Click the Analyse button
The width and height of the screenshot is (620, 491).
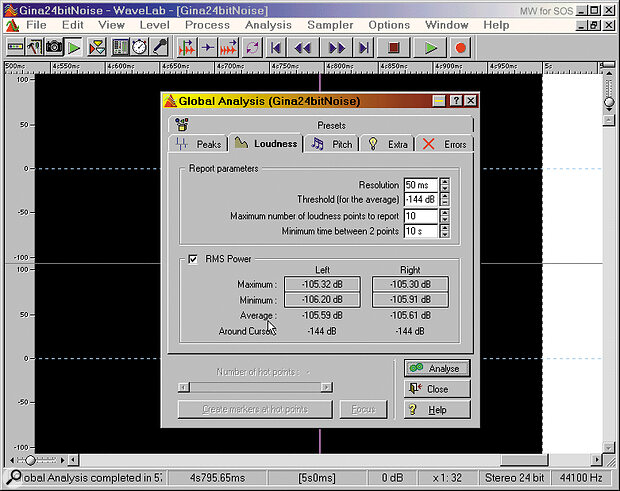point(437,368)
